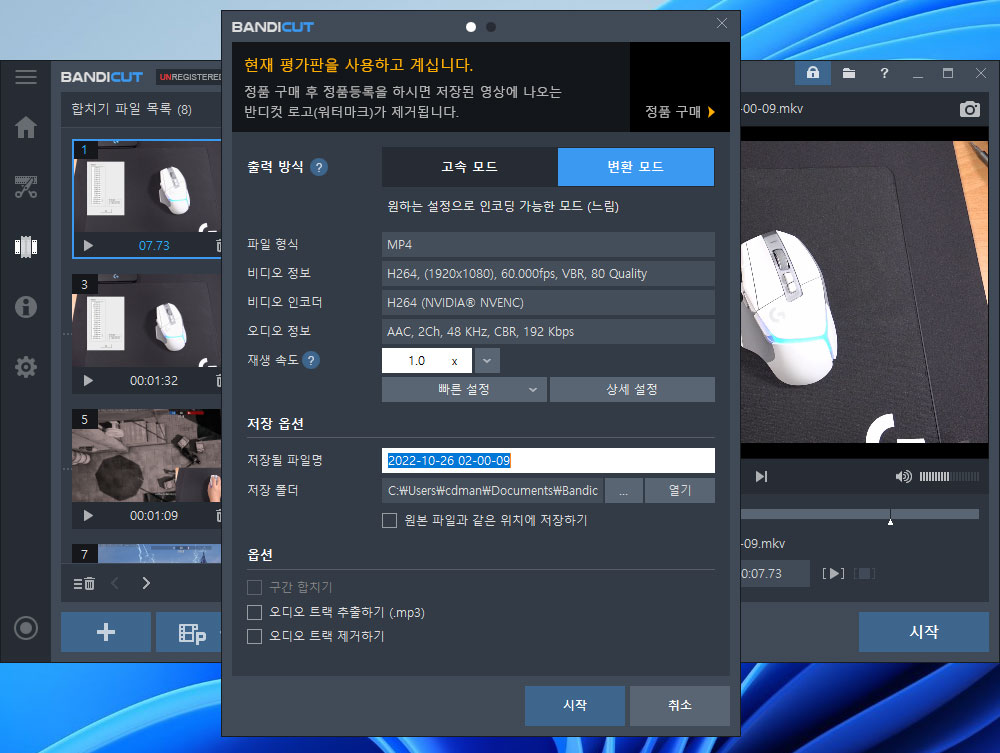This screenshot has width=1000, height=753.
Task: Take snapshot with the camera icon
Action: [969, 109]
